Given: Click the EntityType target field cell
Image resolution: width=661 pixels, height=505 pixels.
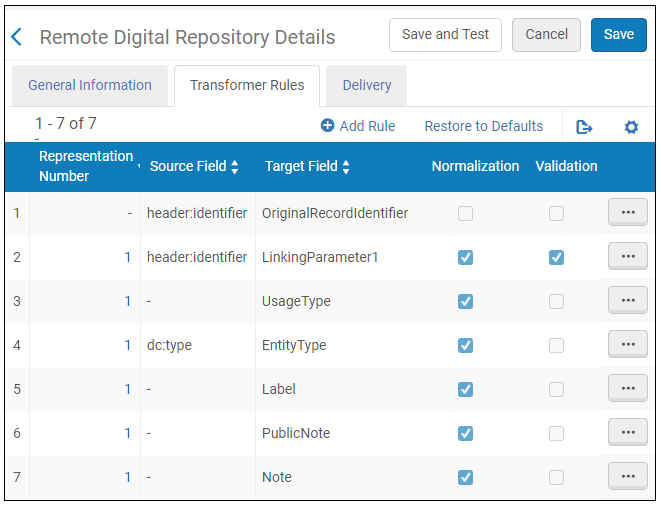Looking at the screenshot, I should 294,345.
